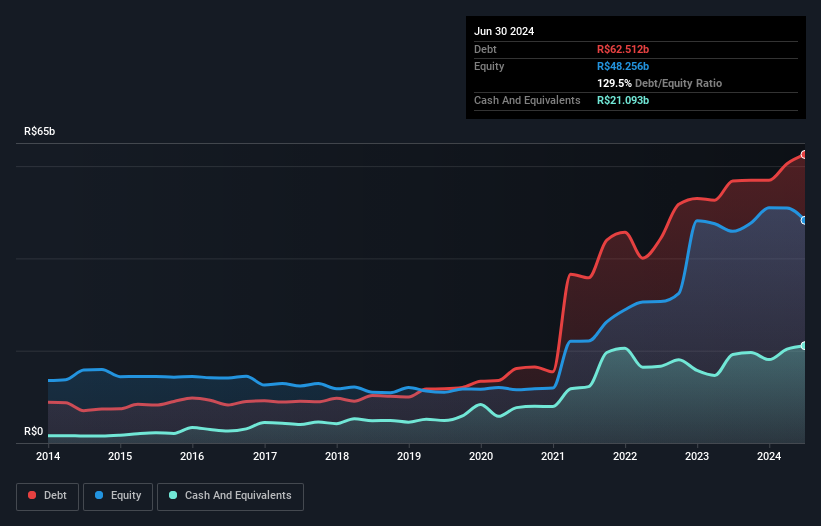Toggle the Equity series legend button

(118, 496)
